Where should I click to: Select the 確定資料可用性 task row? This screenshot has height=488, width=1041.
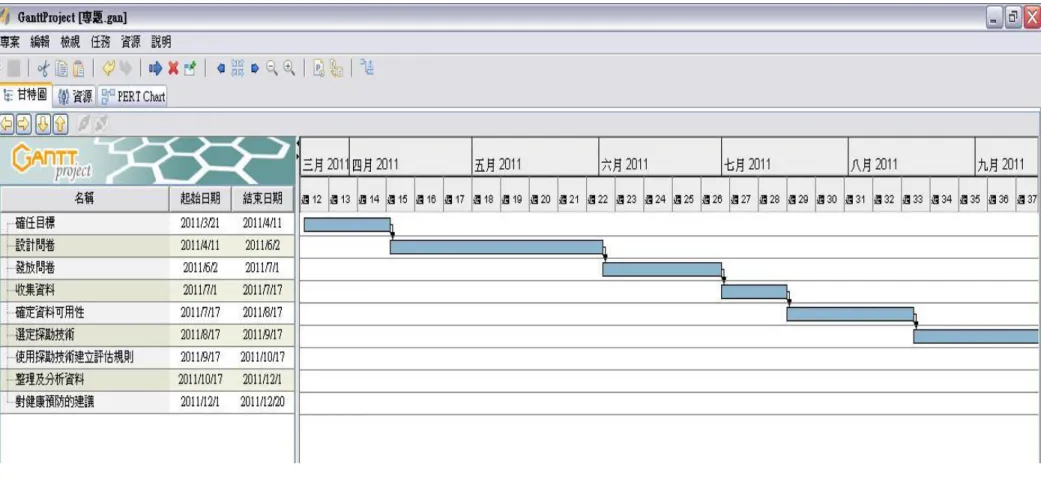click(147, 313)
